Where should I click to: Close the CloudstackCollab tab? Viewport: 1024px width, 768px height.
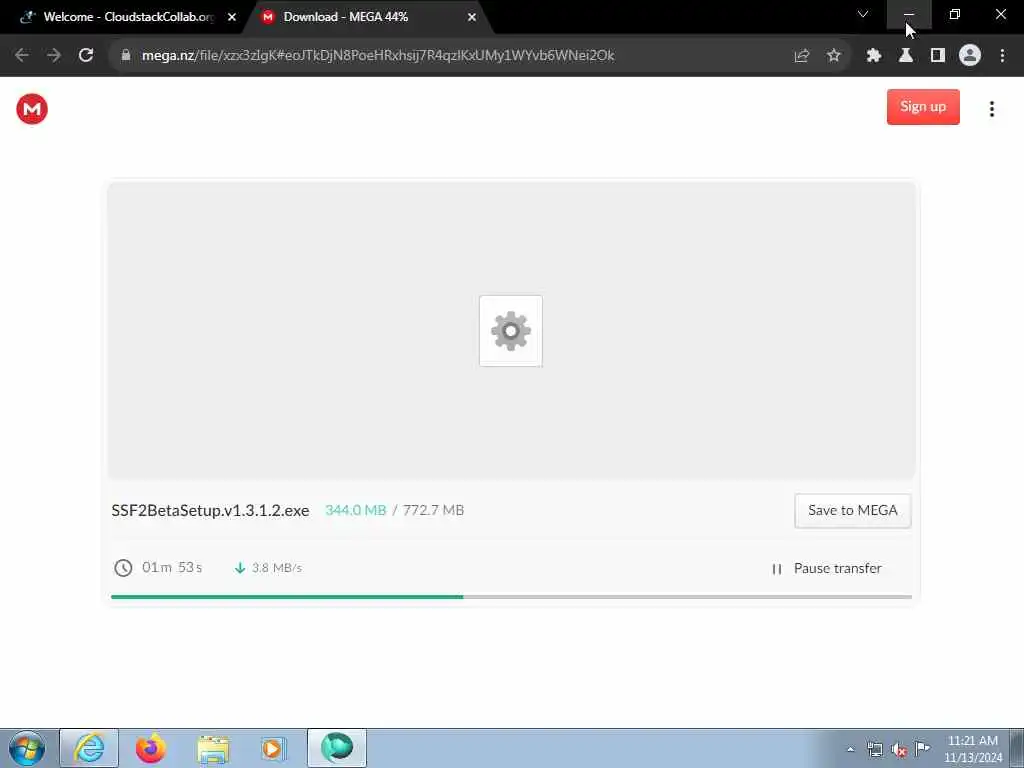point(232,18)
